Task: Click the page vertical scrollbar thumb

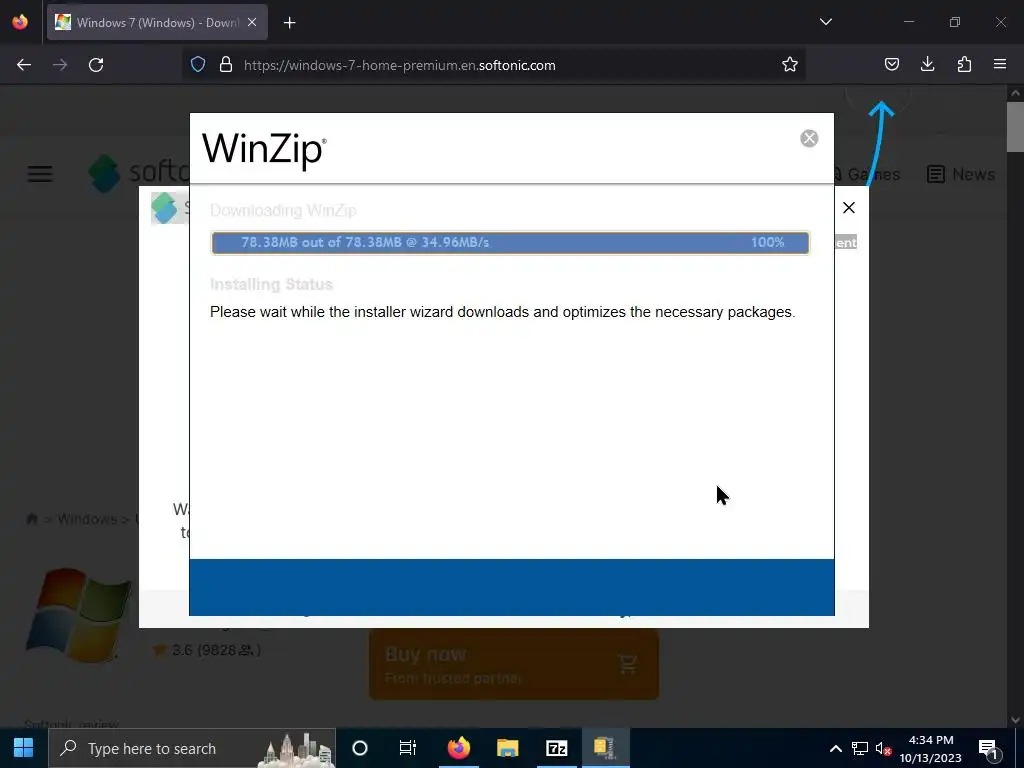Action: tap(1015, 127)
